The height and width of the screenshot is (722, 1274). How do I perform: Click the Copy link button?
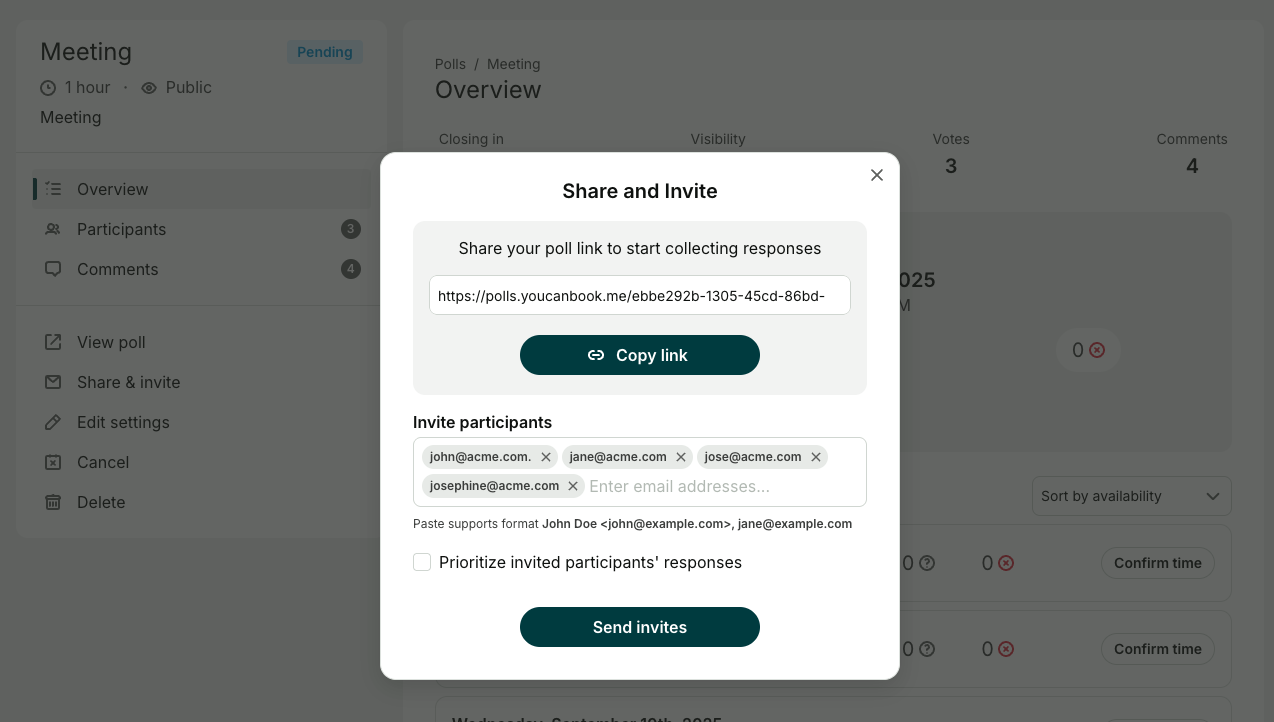640,355
